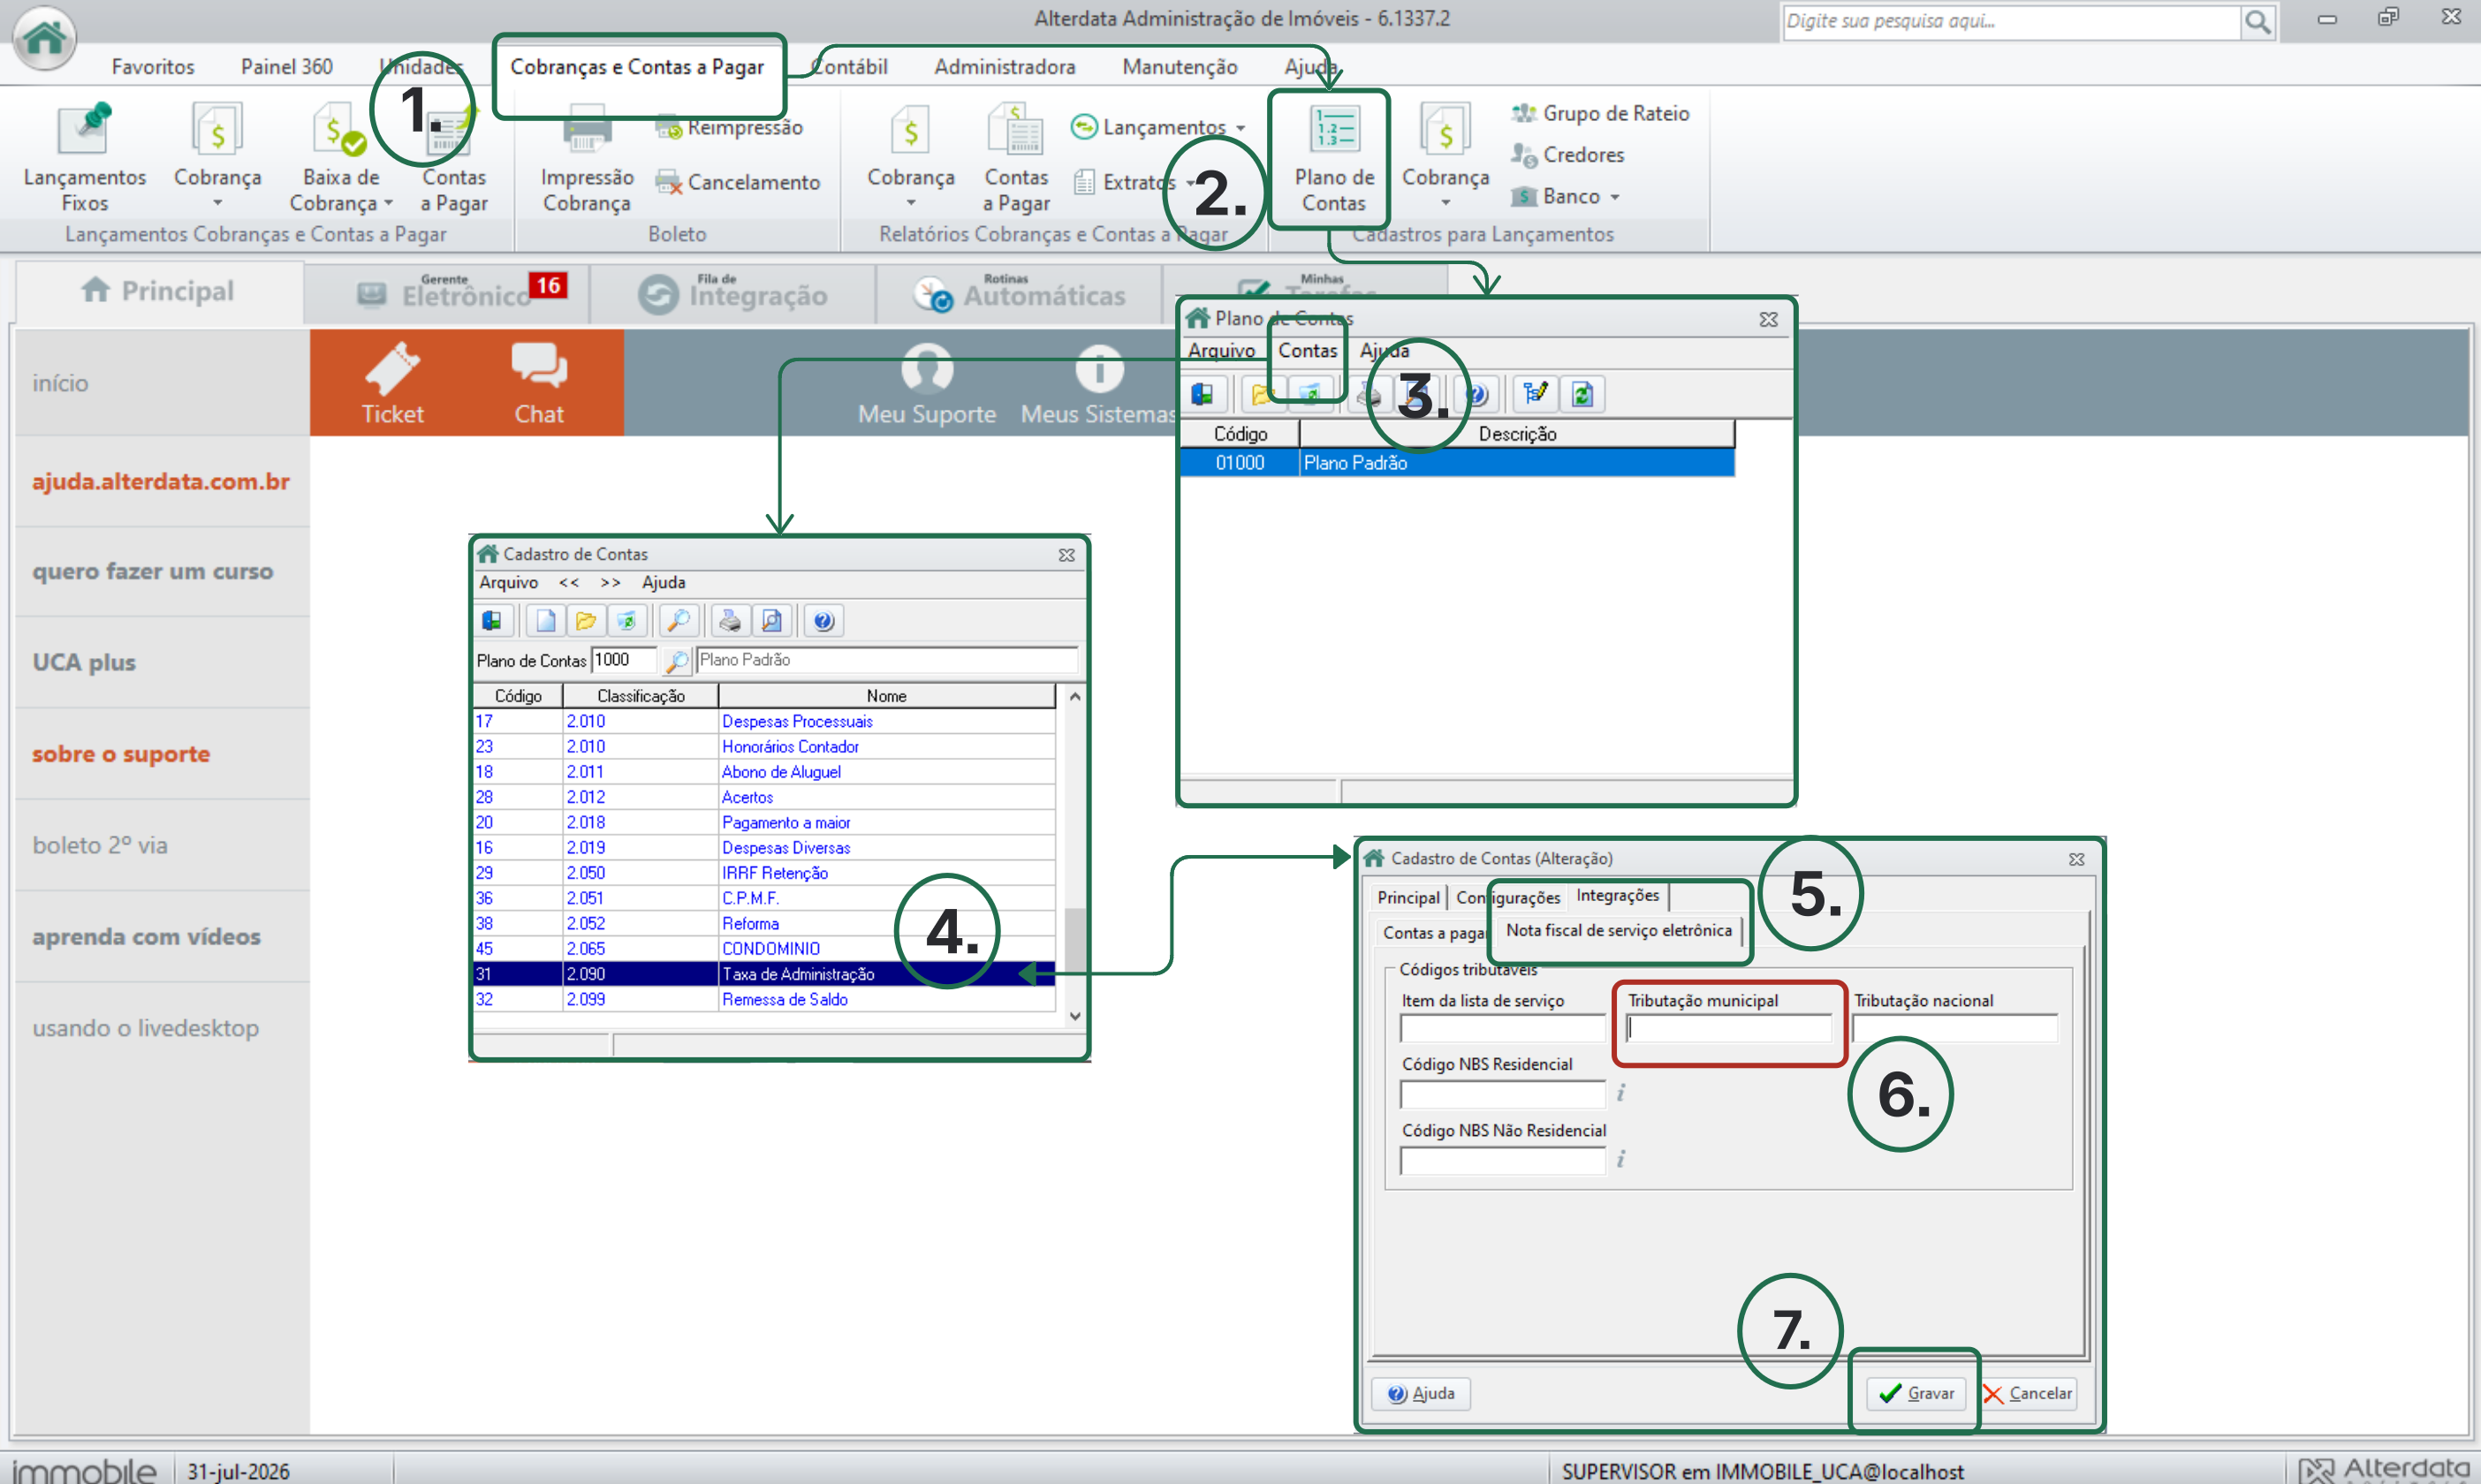Click the Item da lista de serviço field
Viewport: 2481px width, 1484px height.
point(1503,1028)
